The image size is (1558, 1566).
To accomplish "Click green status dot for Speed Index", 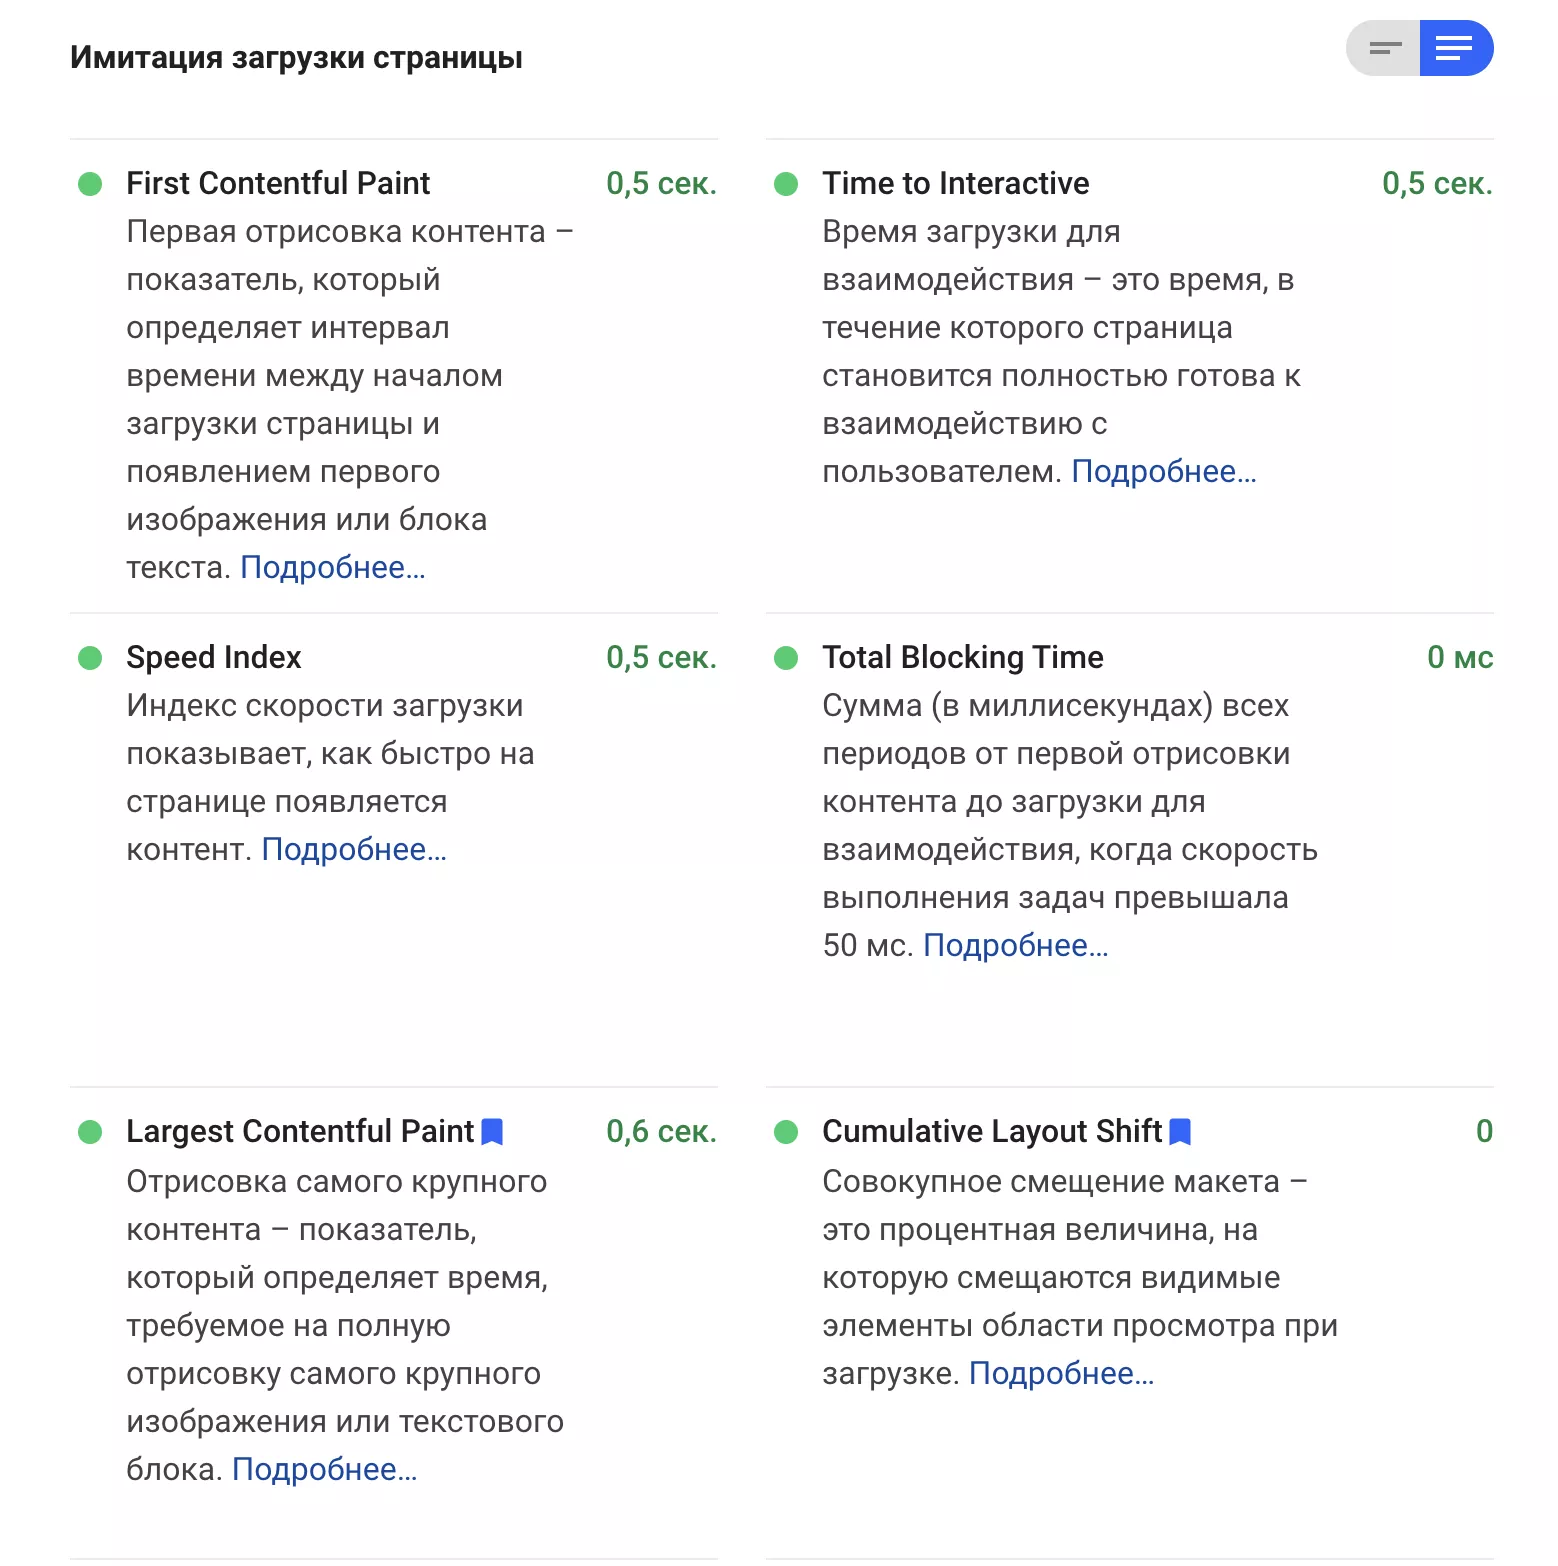I will 90,658.
